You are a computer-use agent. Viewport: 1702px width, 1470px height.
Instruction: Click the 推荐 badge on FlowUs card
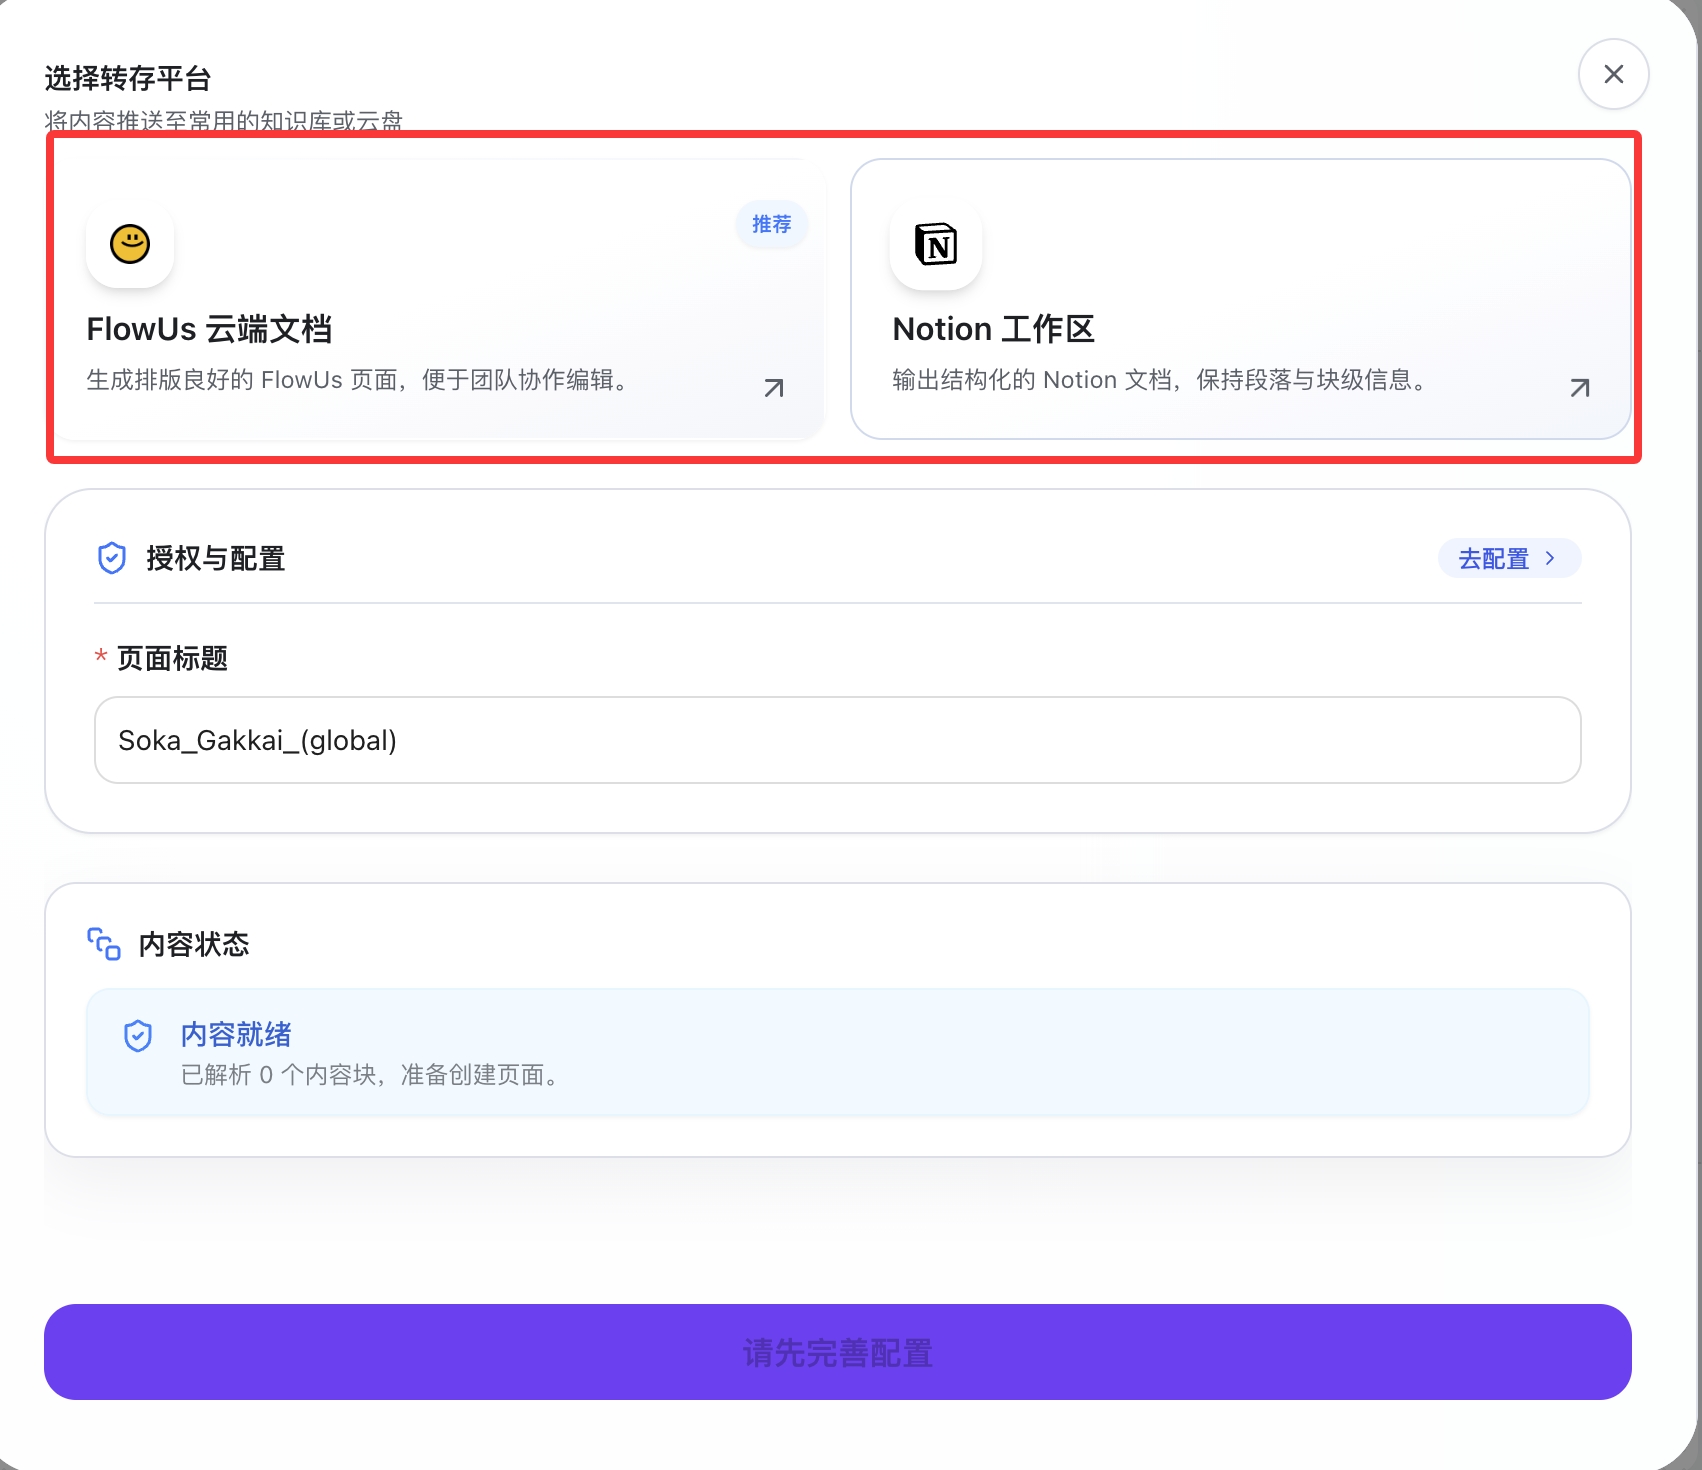[771, 224]
